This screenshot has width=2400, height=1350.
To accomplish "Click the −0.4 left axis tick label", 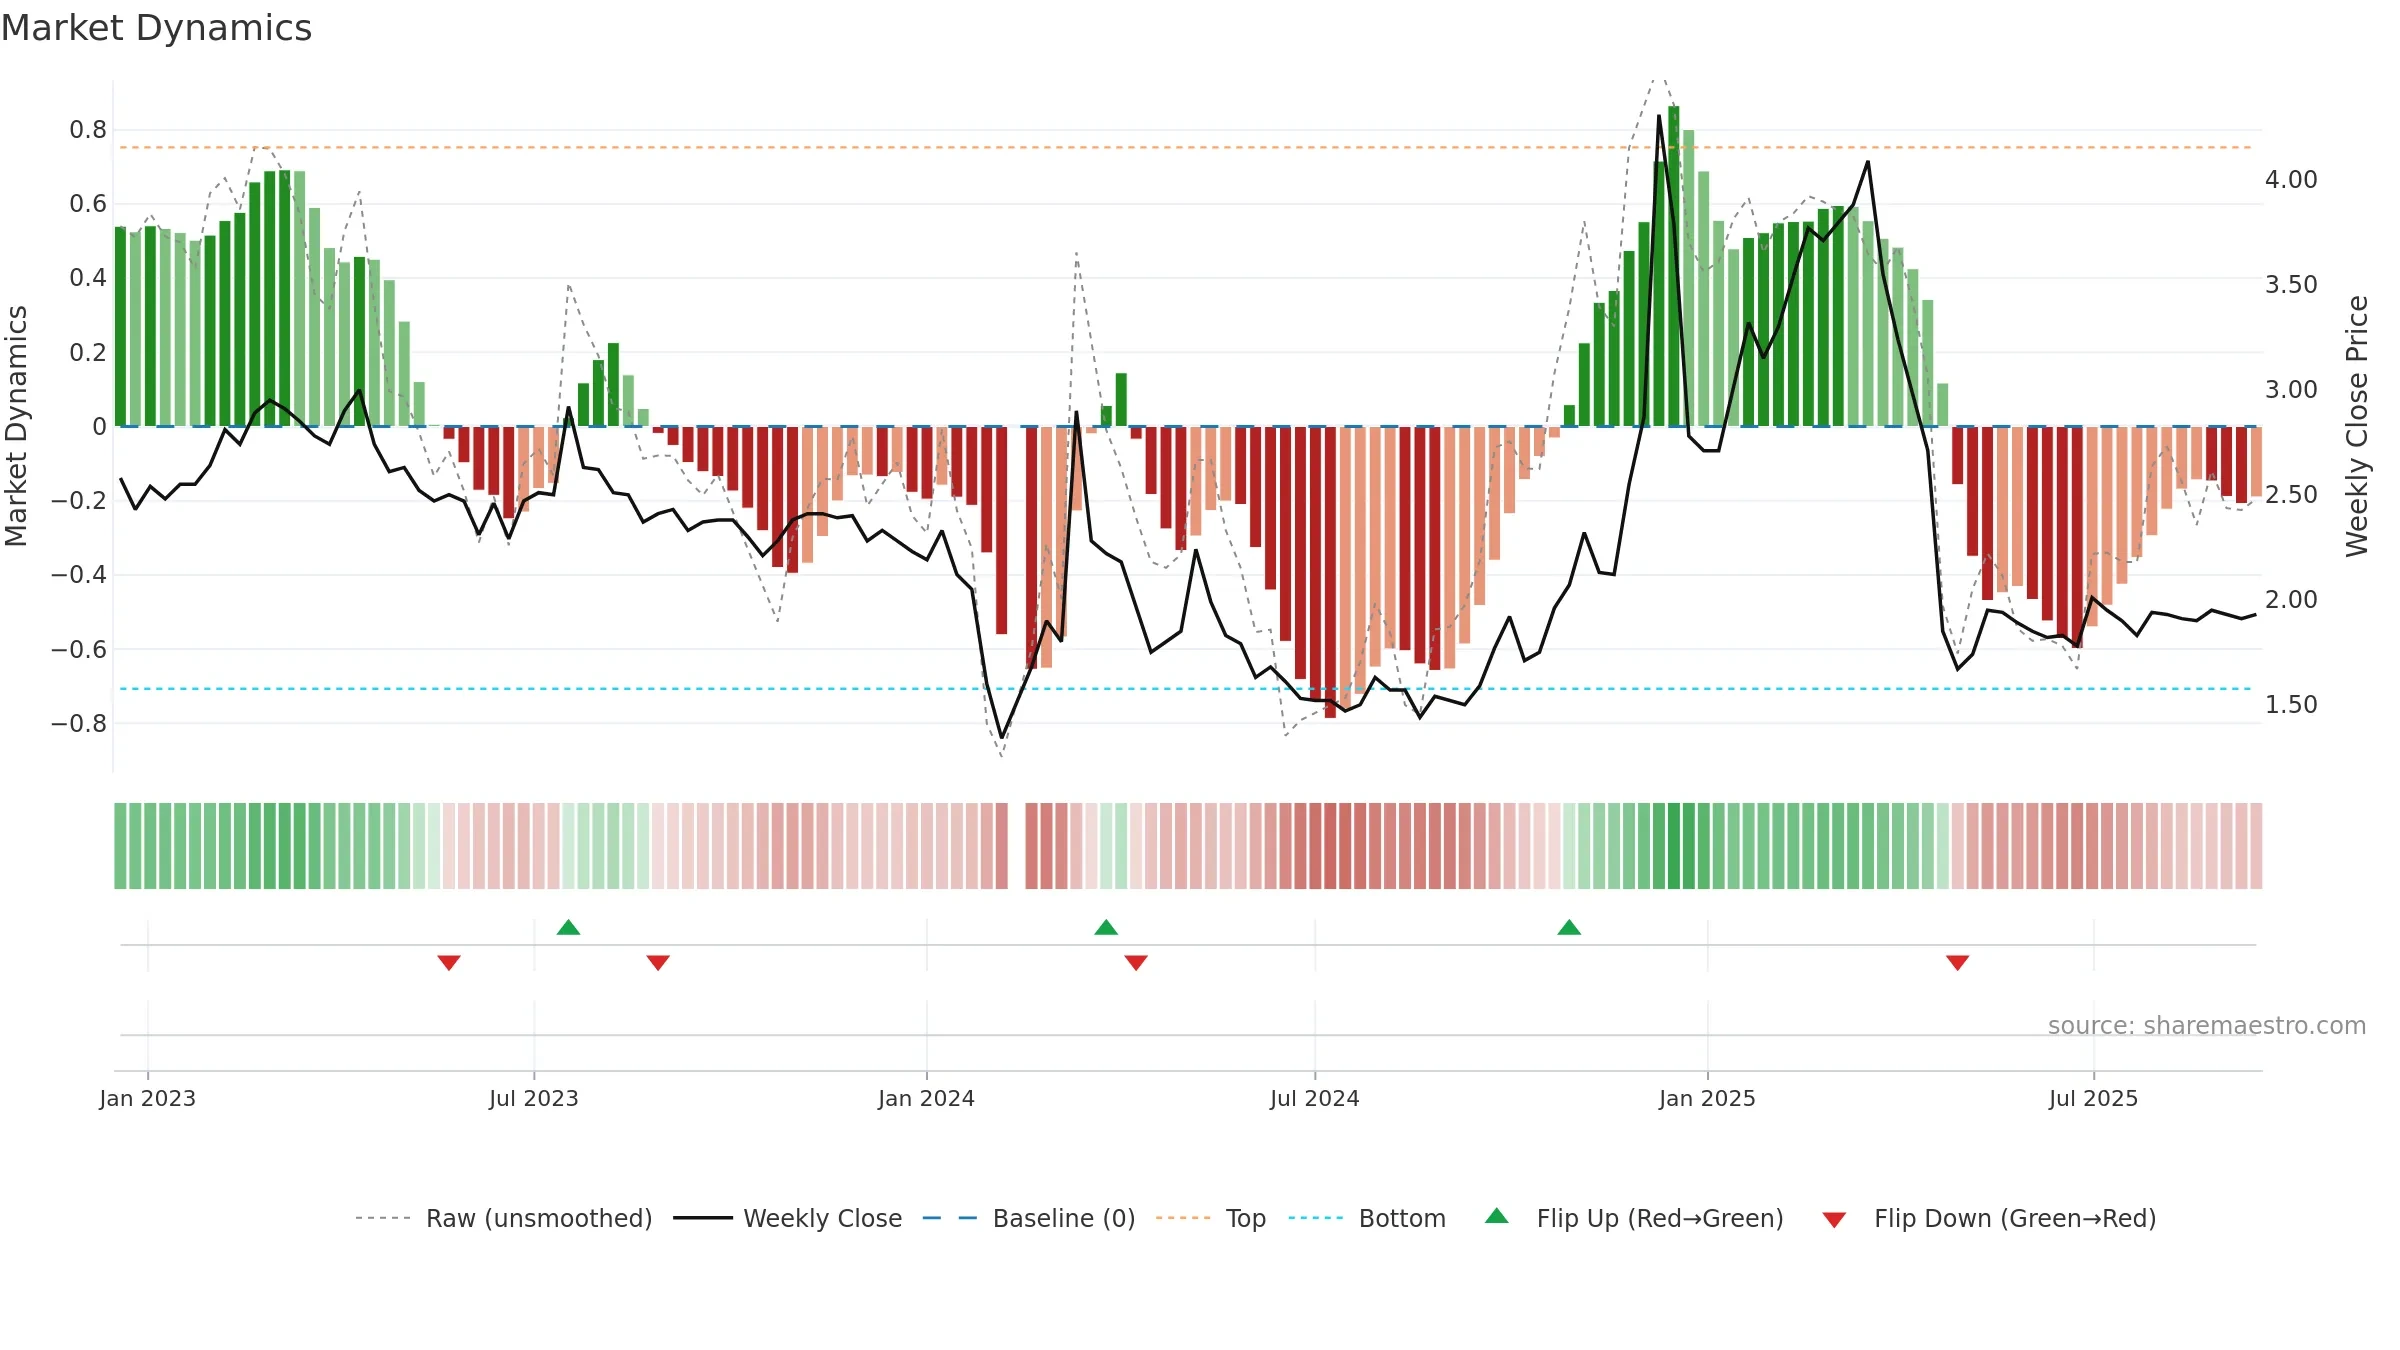I will pyautogui.click(x=79, y=574).
